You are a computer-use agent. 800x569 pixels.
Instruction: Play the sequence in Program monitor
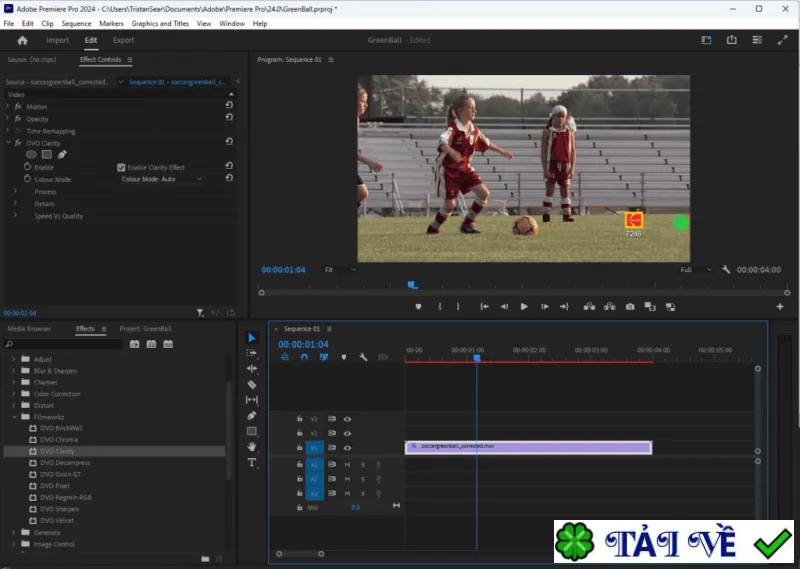(524, 307)
